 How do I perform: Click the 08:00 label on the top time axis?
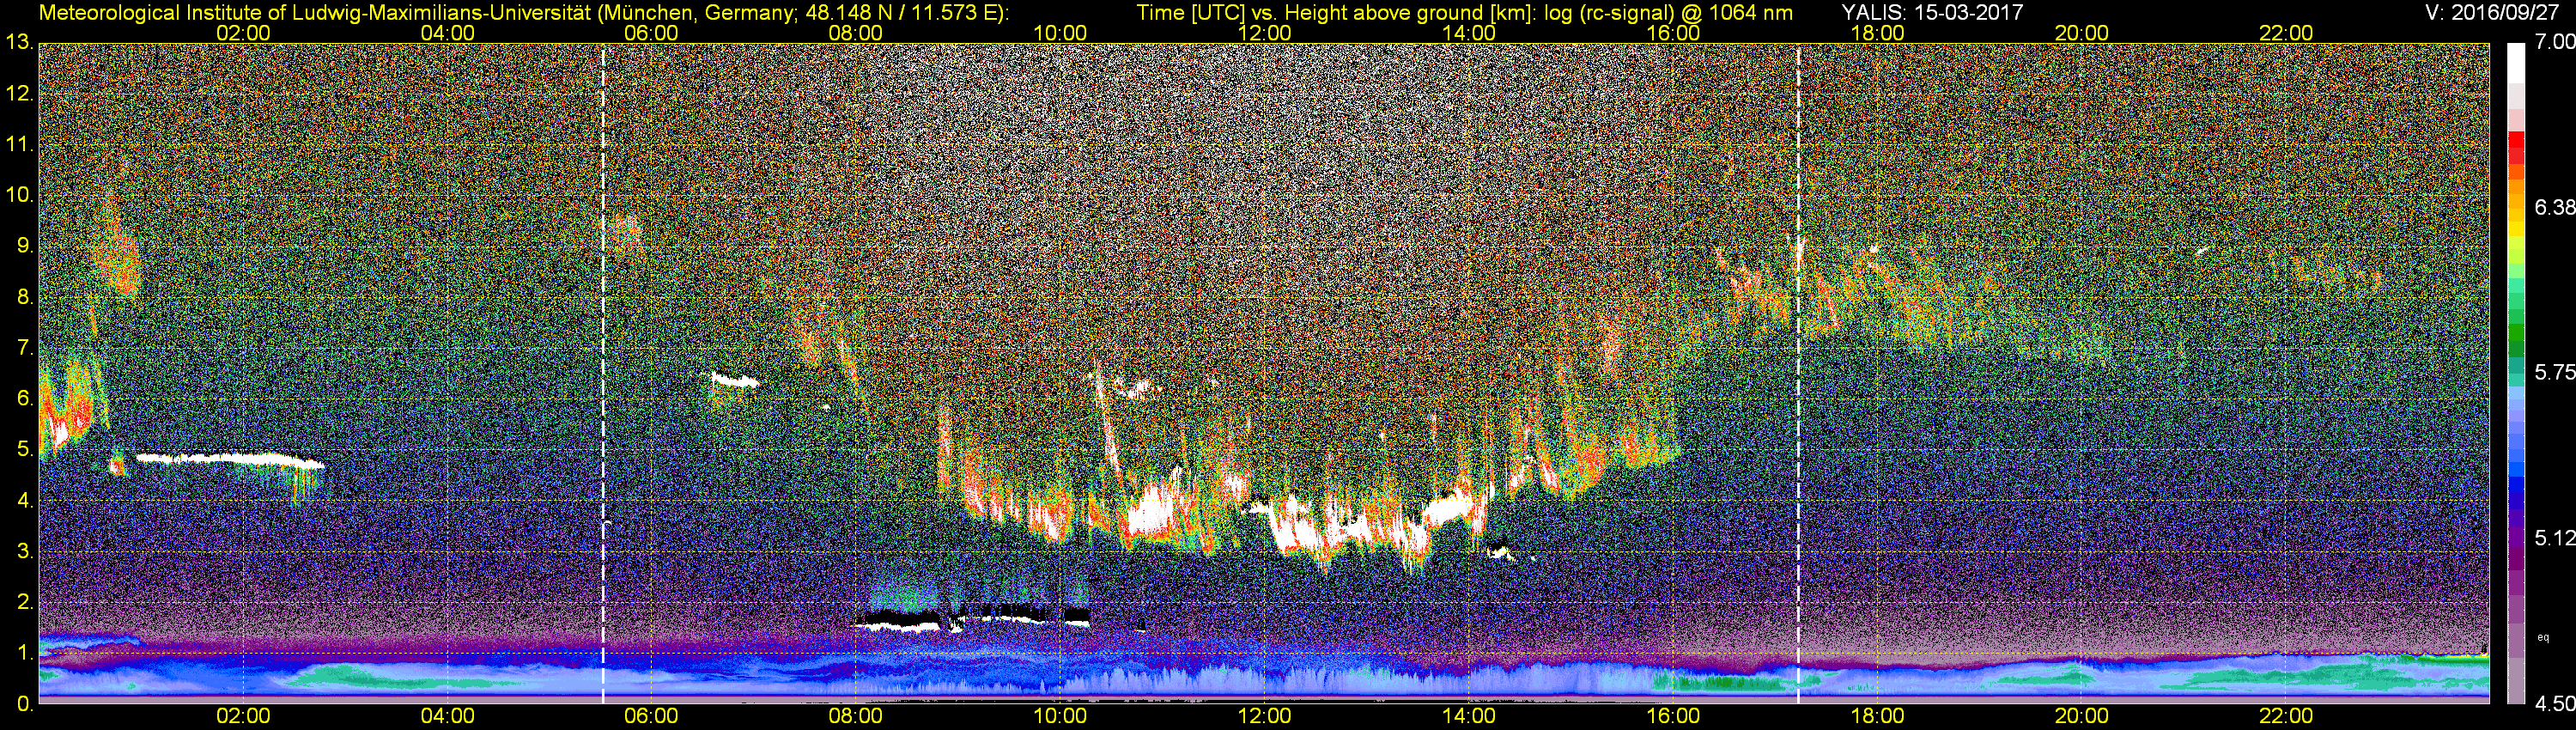coord(856,33)
